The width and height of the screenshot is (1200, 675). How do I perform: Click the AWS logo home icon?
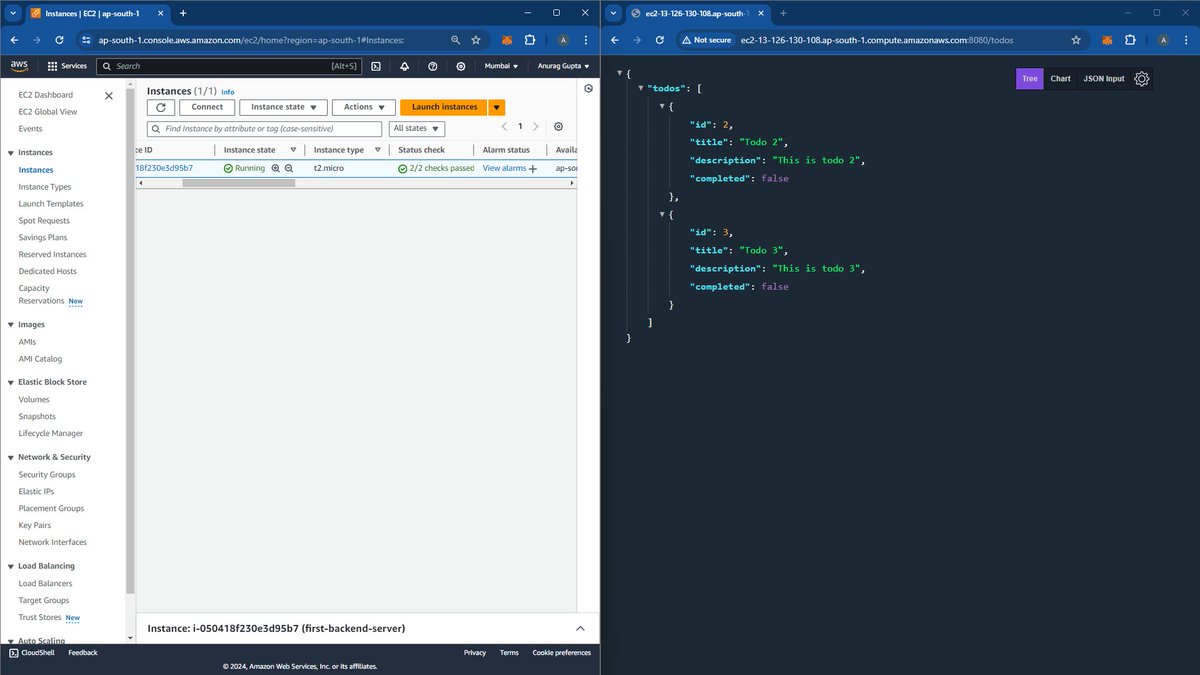pos(19,66)
